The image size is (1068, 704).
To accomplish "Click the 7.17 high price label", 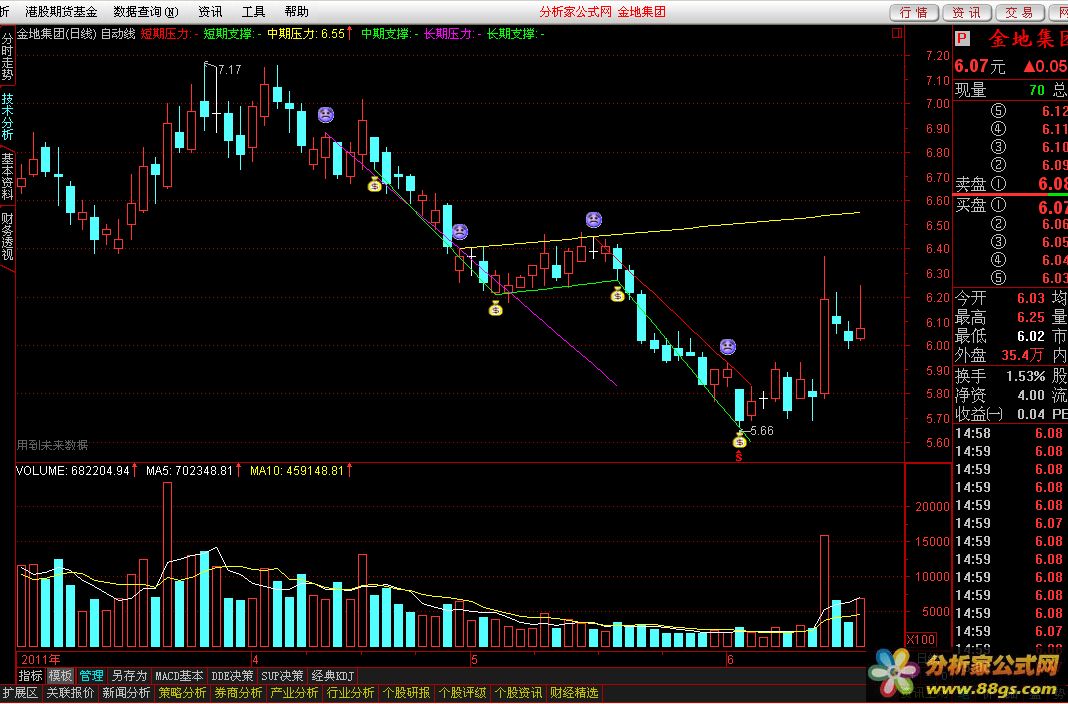I will click(x=230, y=69).
